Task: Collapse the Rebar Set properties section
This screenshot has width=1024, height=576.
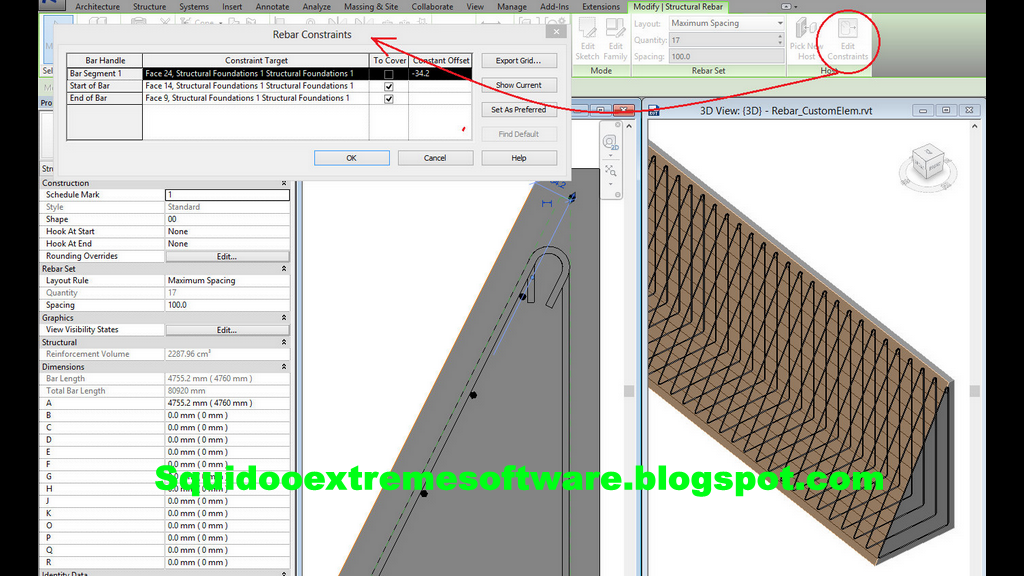Action: click(x=283, y=268)
